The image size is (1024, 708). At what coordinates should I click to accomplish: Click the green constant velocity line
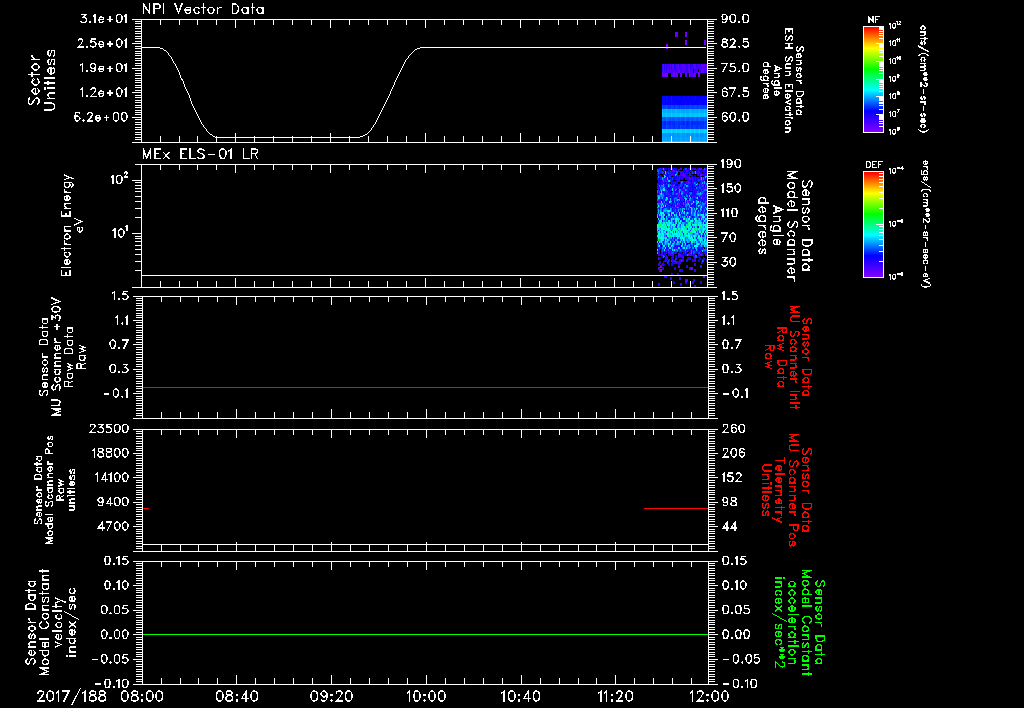pyautogui.click(x=425, y=634)
